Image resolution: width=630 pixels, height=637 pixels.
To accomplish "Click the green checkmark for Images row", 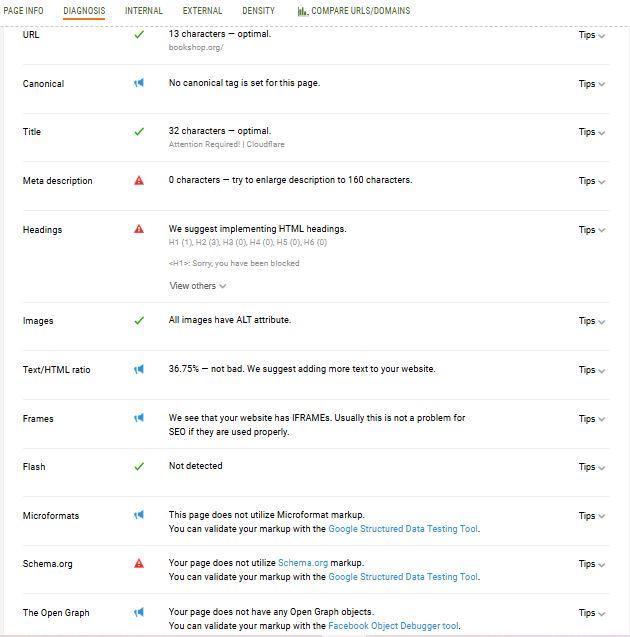I will coord(139,321).
